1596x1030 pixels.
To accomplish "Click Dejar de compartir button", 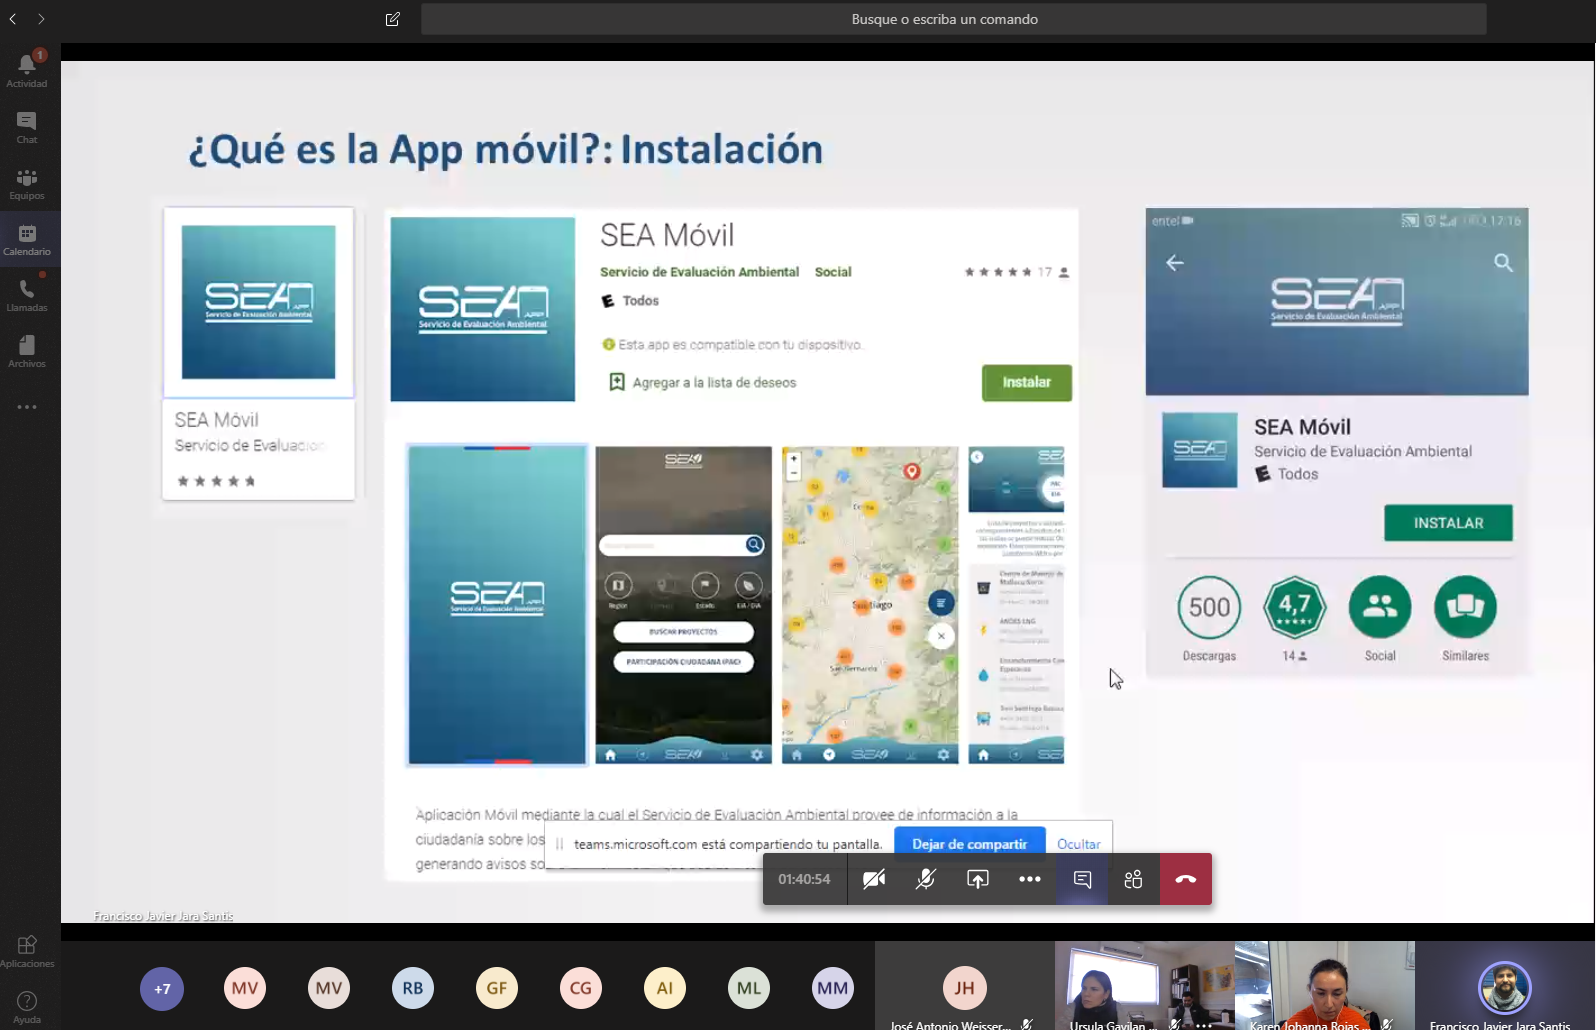I will click(x=969, y=844).
